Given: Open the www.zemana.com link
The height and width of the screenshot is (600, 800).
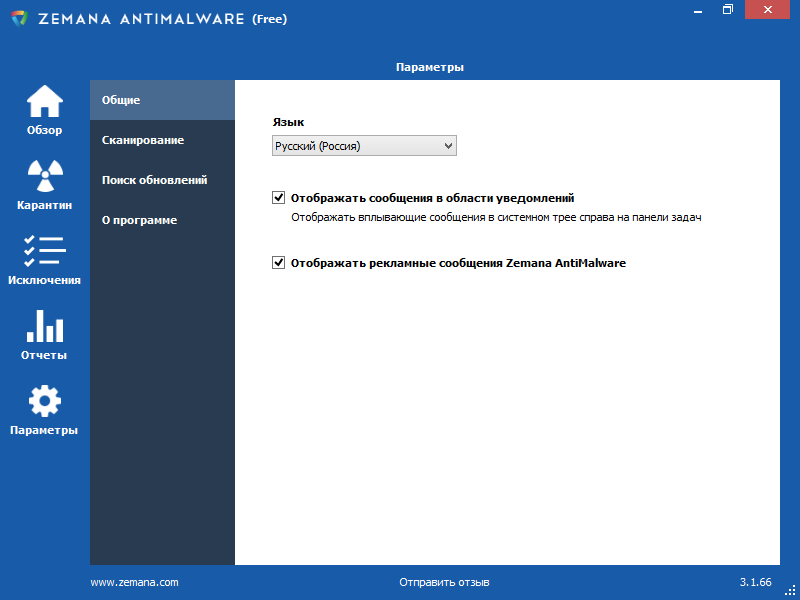Looking at the screenshot, I should click(135, 582).
